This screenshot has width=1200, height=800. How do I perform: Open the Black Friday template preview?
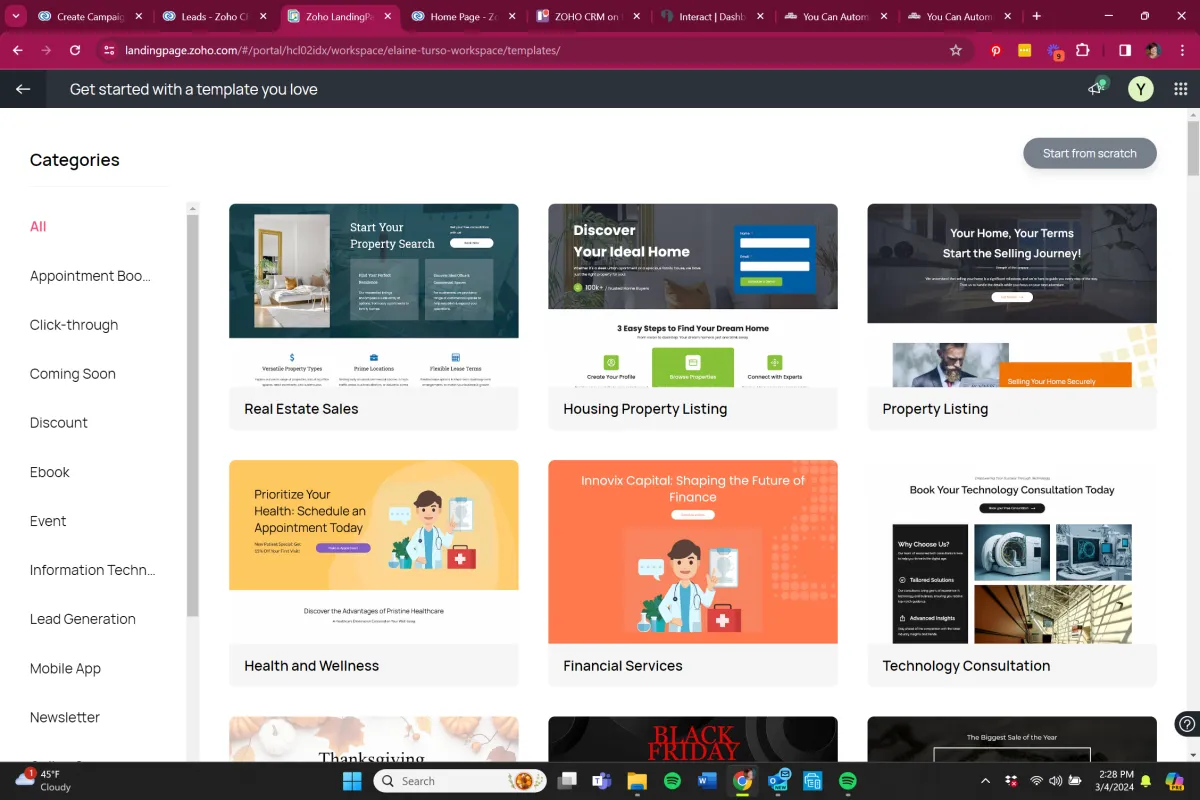tap(693, 739)
